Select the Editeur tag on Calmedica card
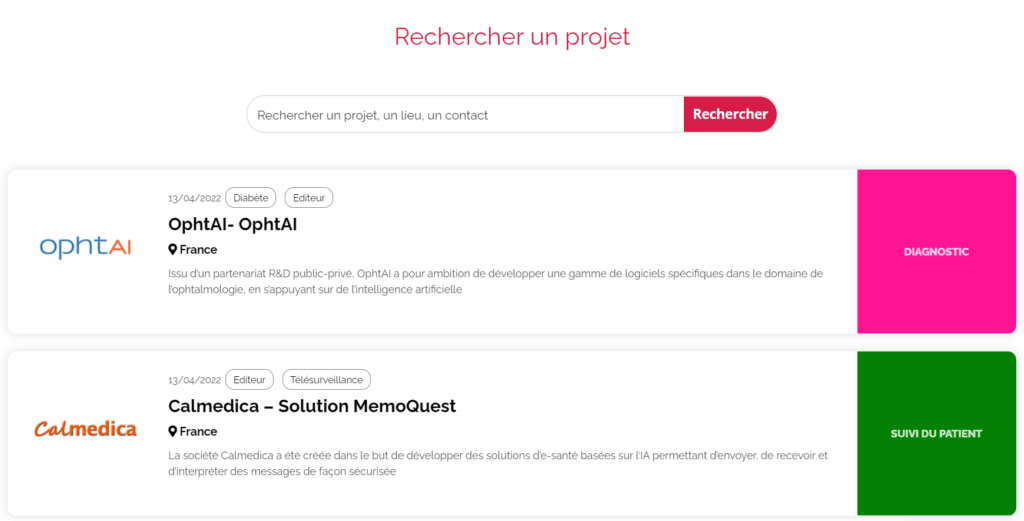This screenshot has height=521, width=1024. [249, 379]
